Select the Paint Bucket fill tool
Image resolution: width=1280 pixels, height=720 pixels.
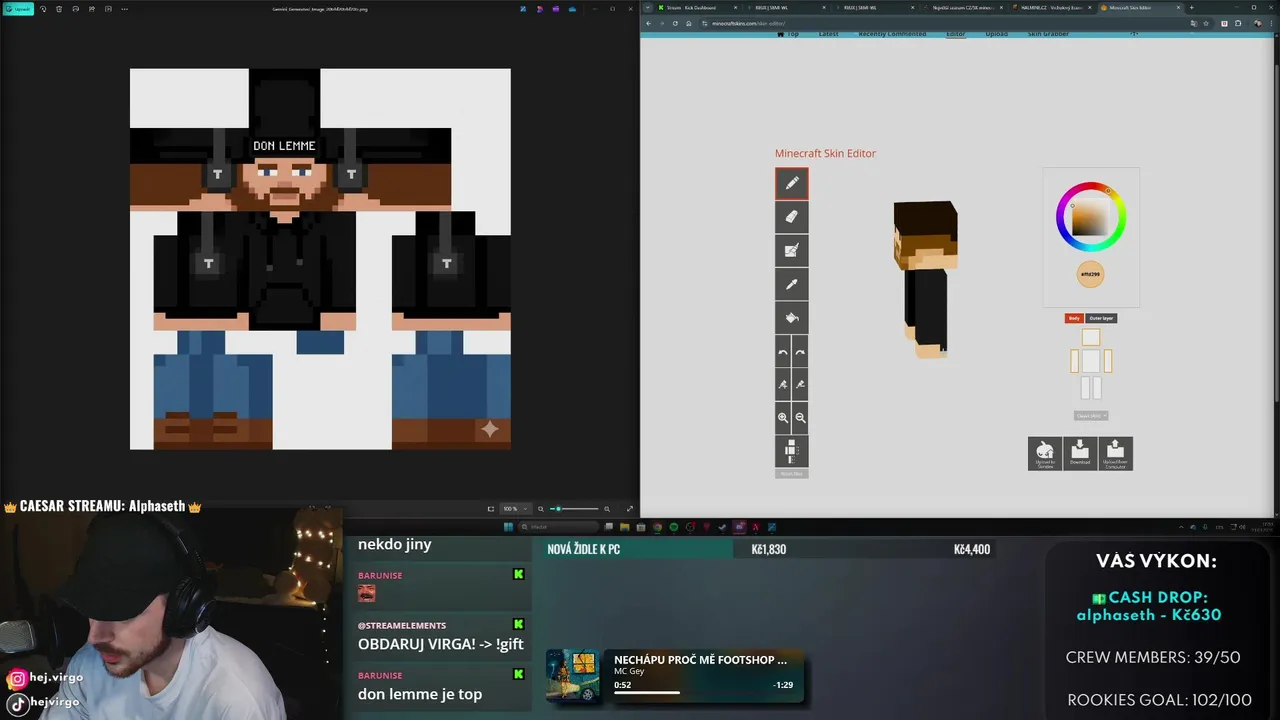tap(791, 318)
